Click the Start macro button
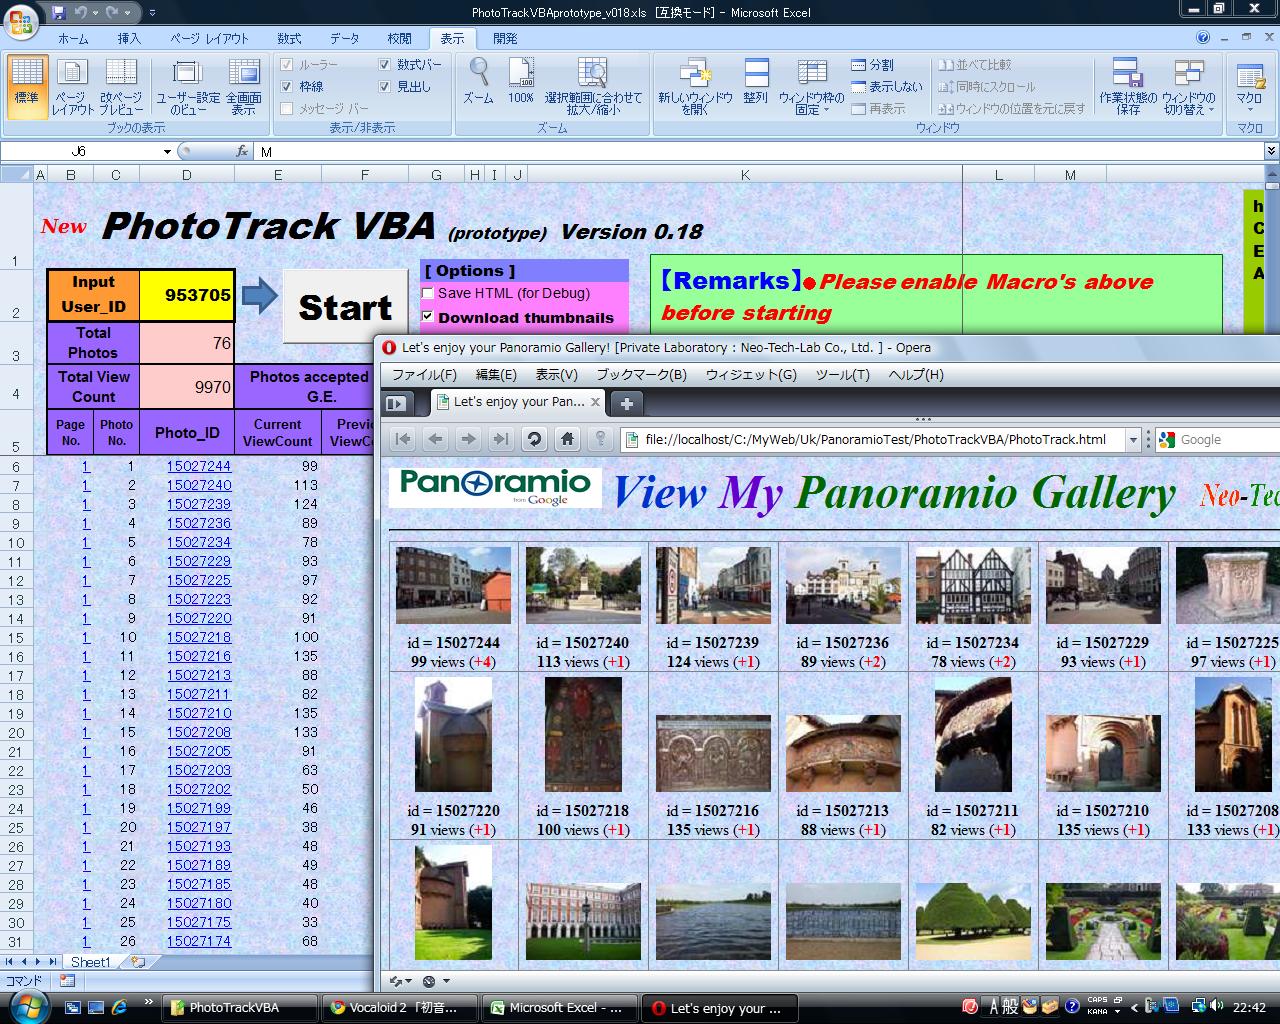The image size is (1280, 1024). 345,307
